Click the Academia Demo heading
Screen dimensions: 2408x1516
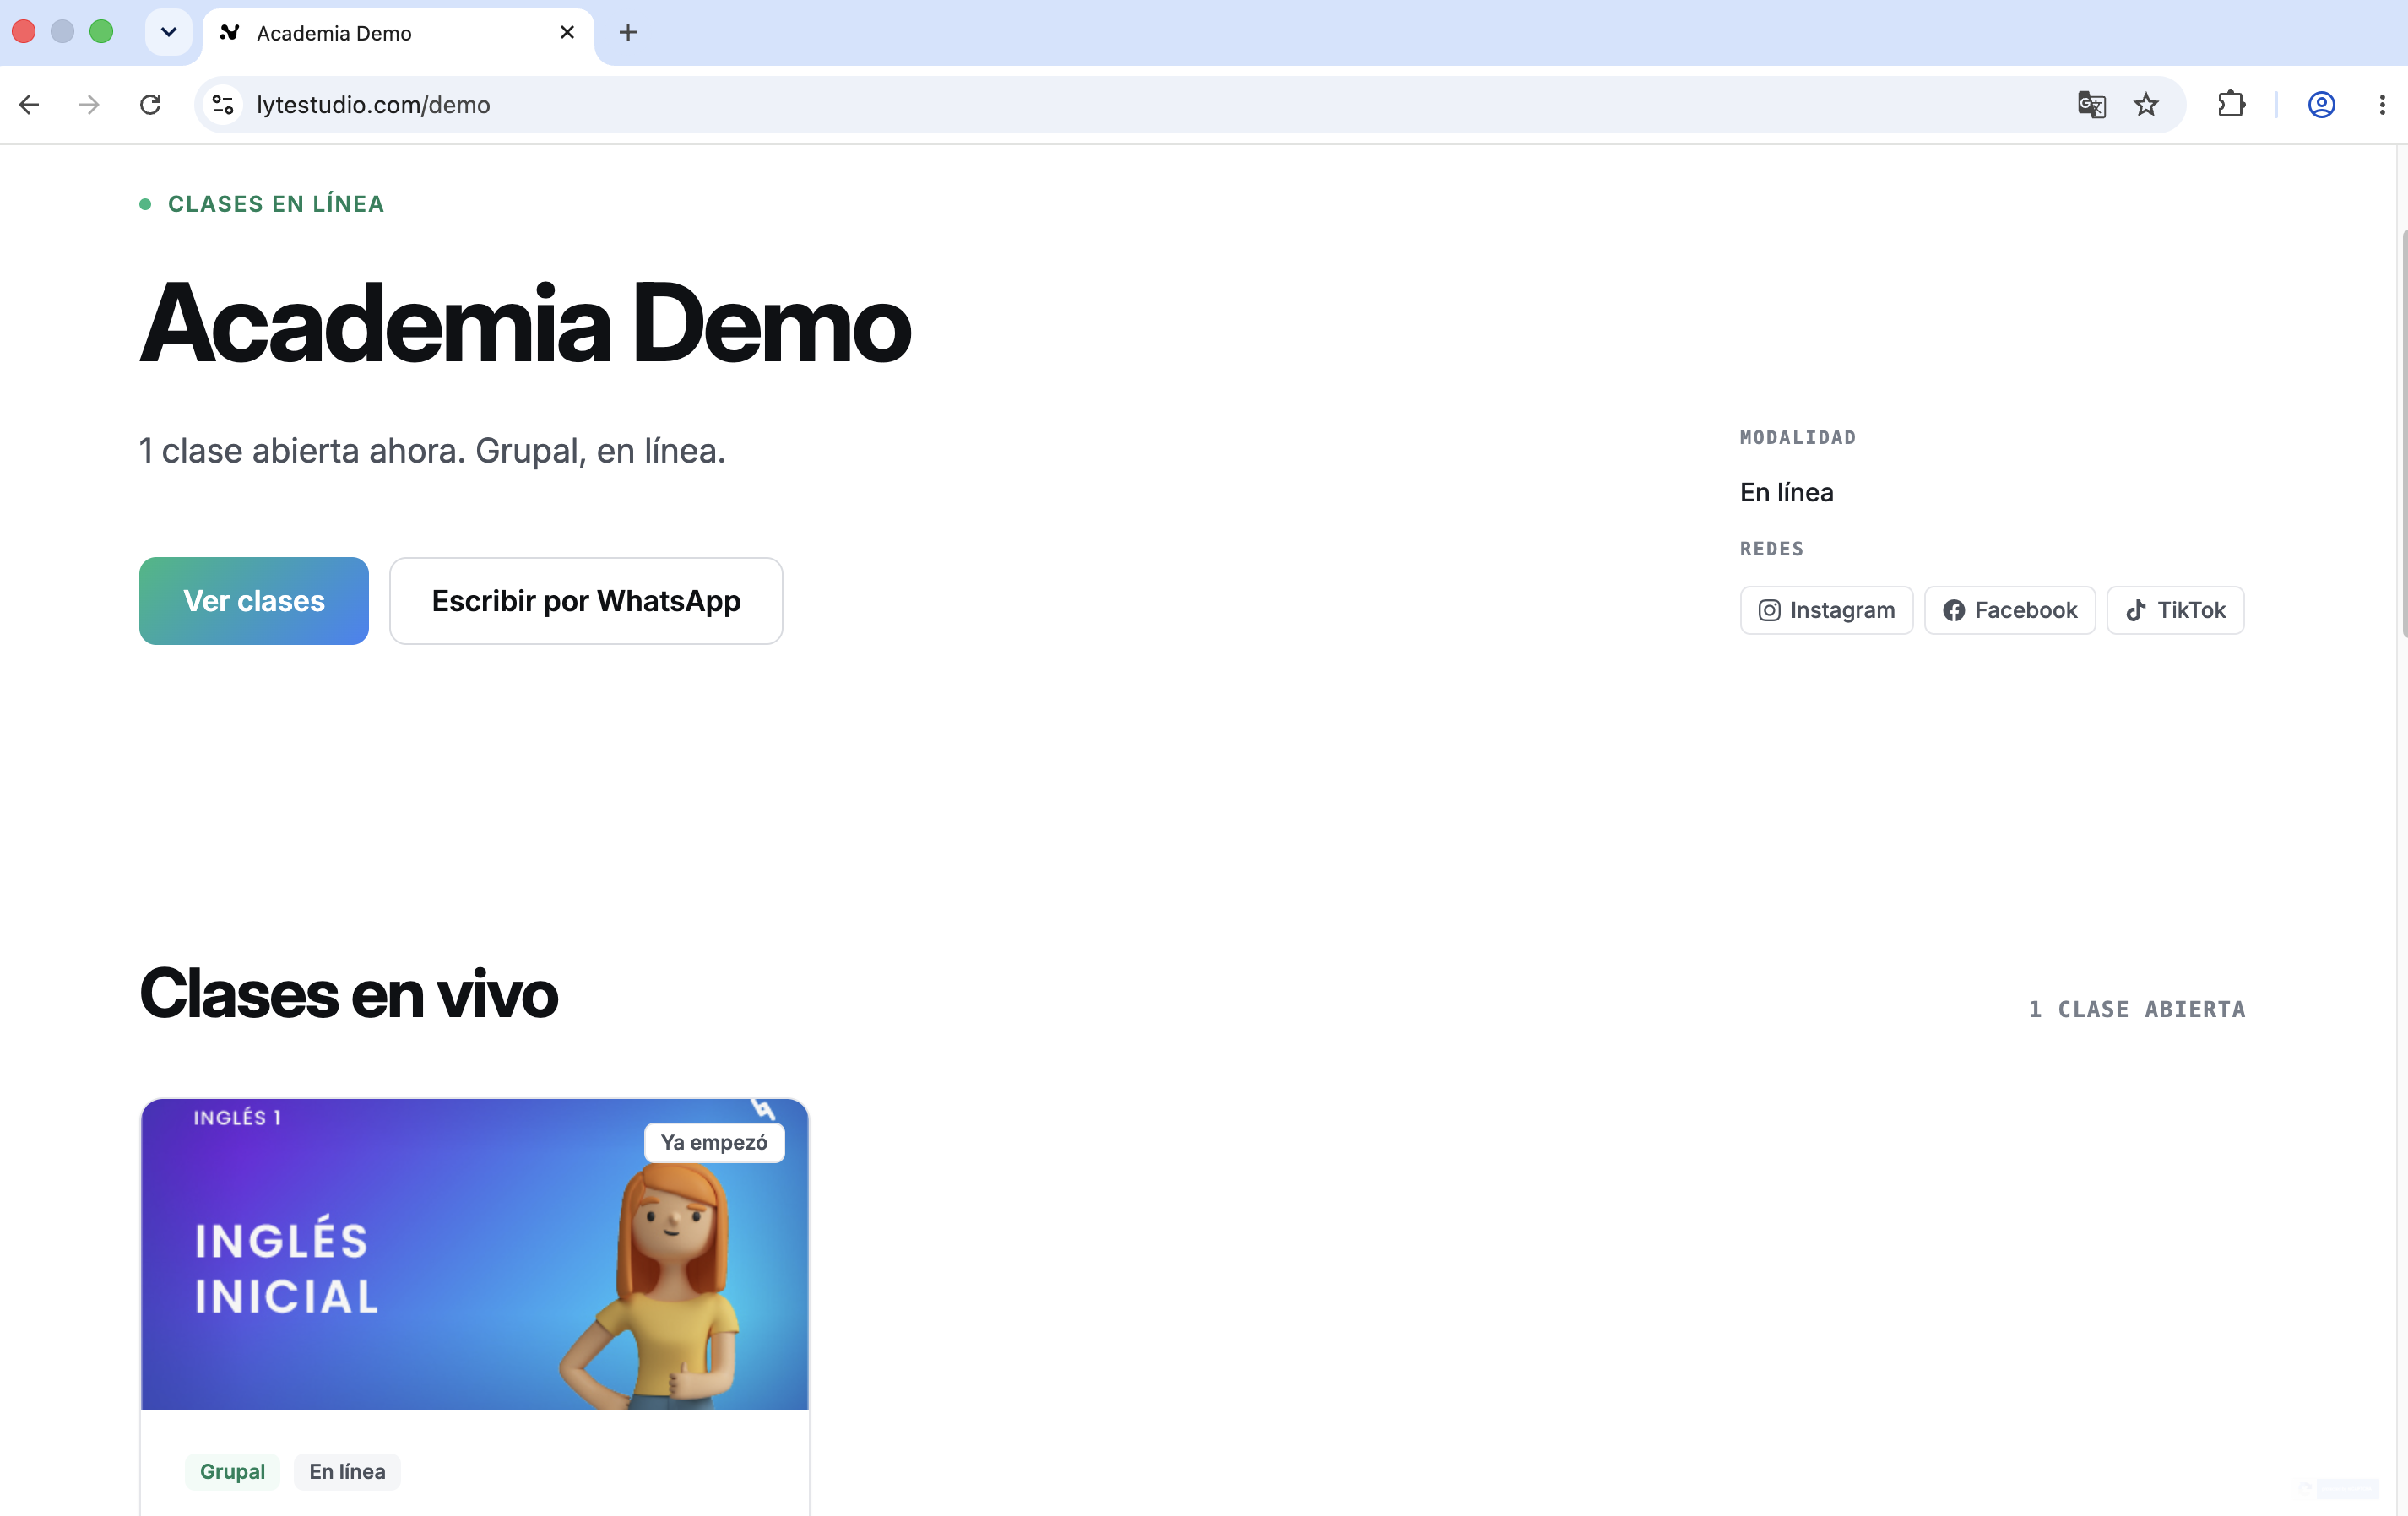pyautogui.click(x=525, y=323)
